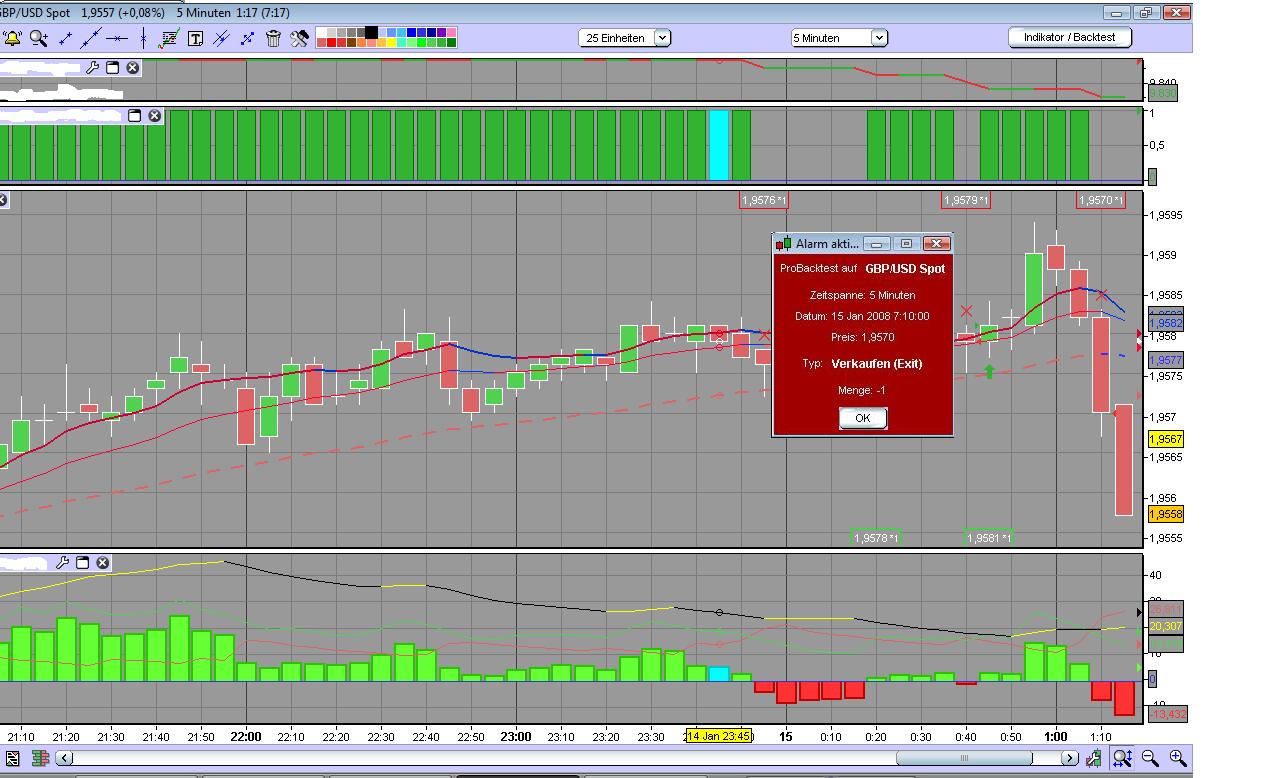1280x778 pixels.
Task: Open the hammer and wrench settings tool
Action: click(299, 38)
